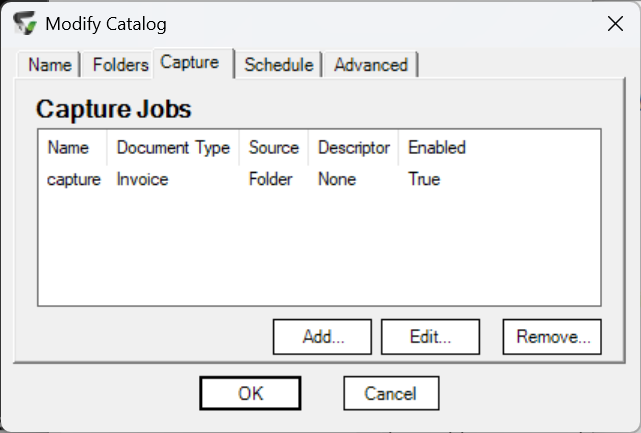
Task: Close the Modify Catalog dialog
Action: (615, 24)
